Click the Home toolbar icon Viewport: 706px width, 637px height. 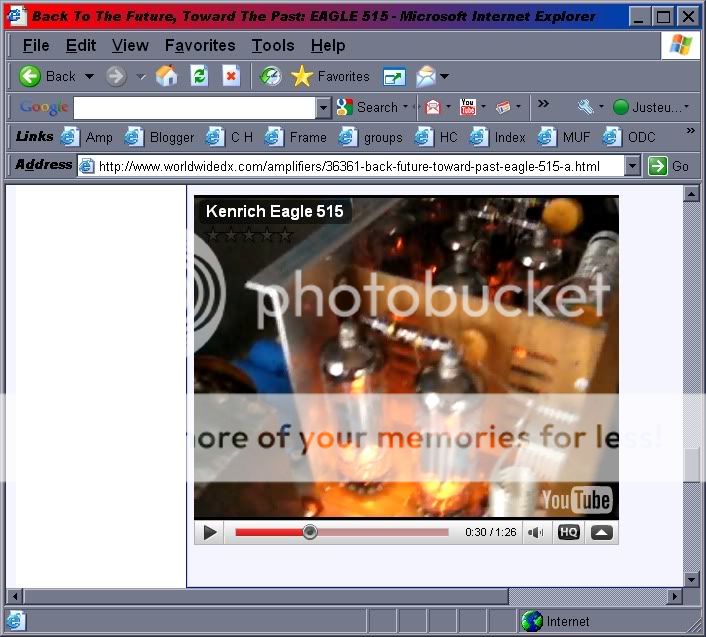pos(166,76)
